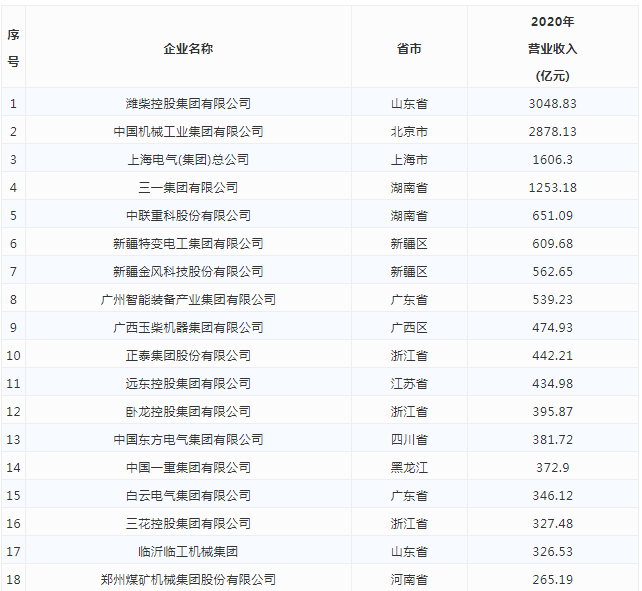Click revenue value 1606.3
The height and width of the screenshot is (591, 642).
552,159
